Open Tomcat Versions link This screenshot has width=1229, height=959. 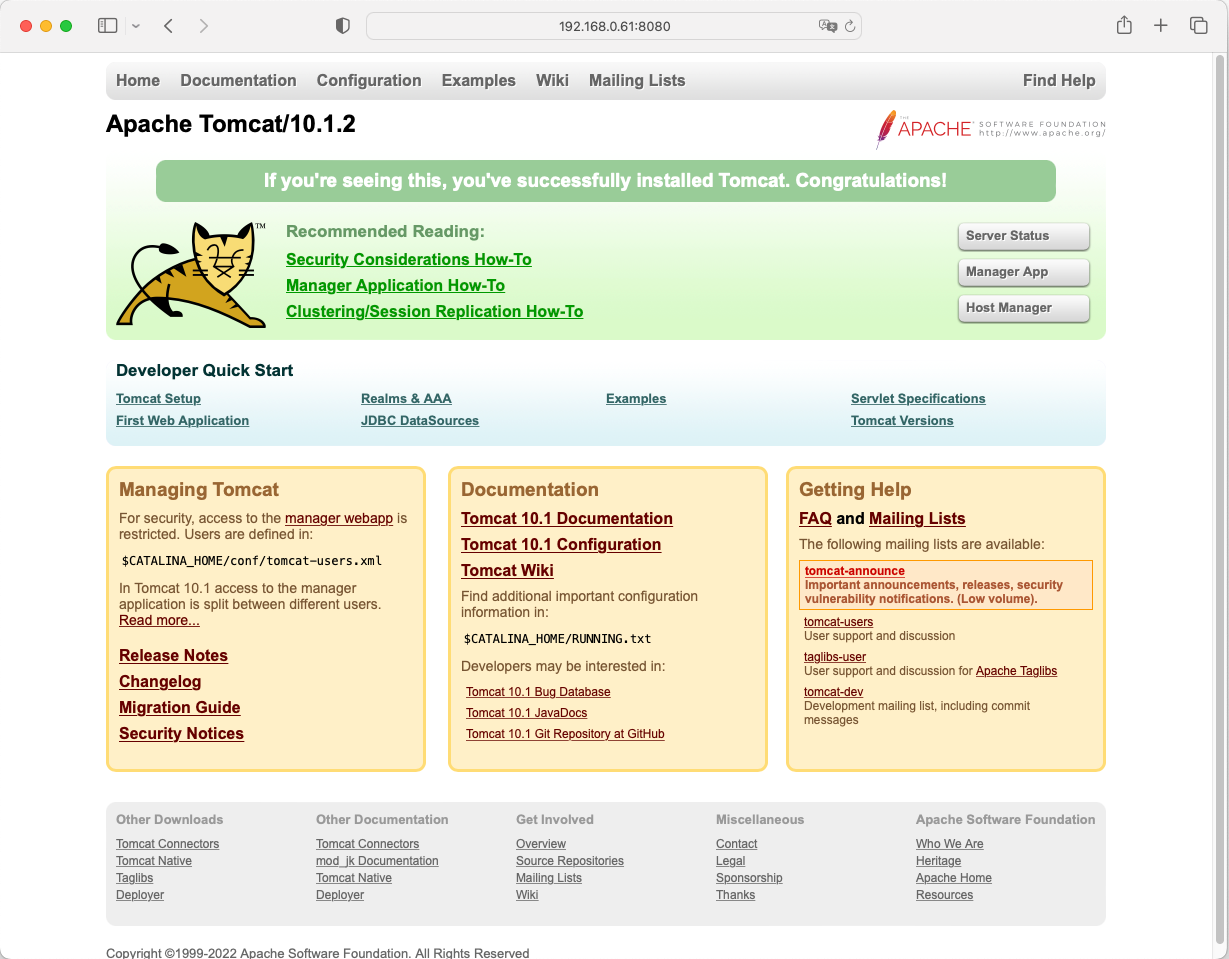pyautogui.click(x=902, y=420)
